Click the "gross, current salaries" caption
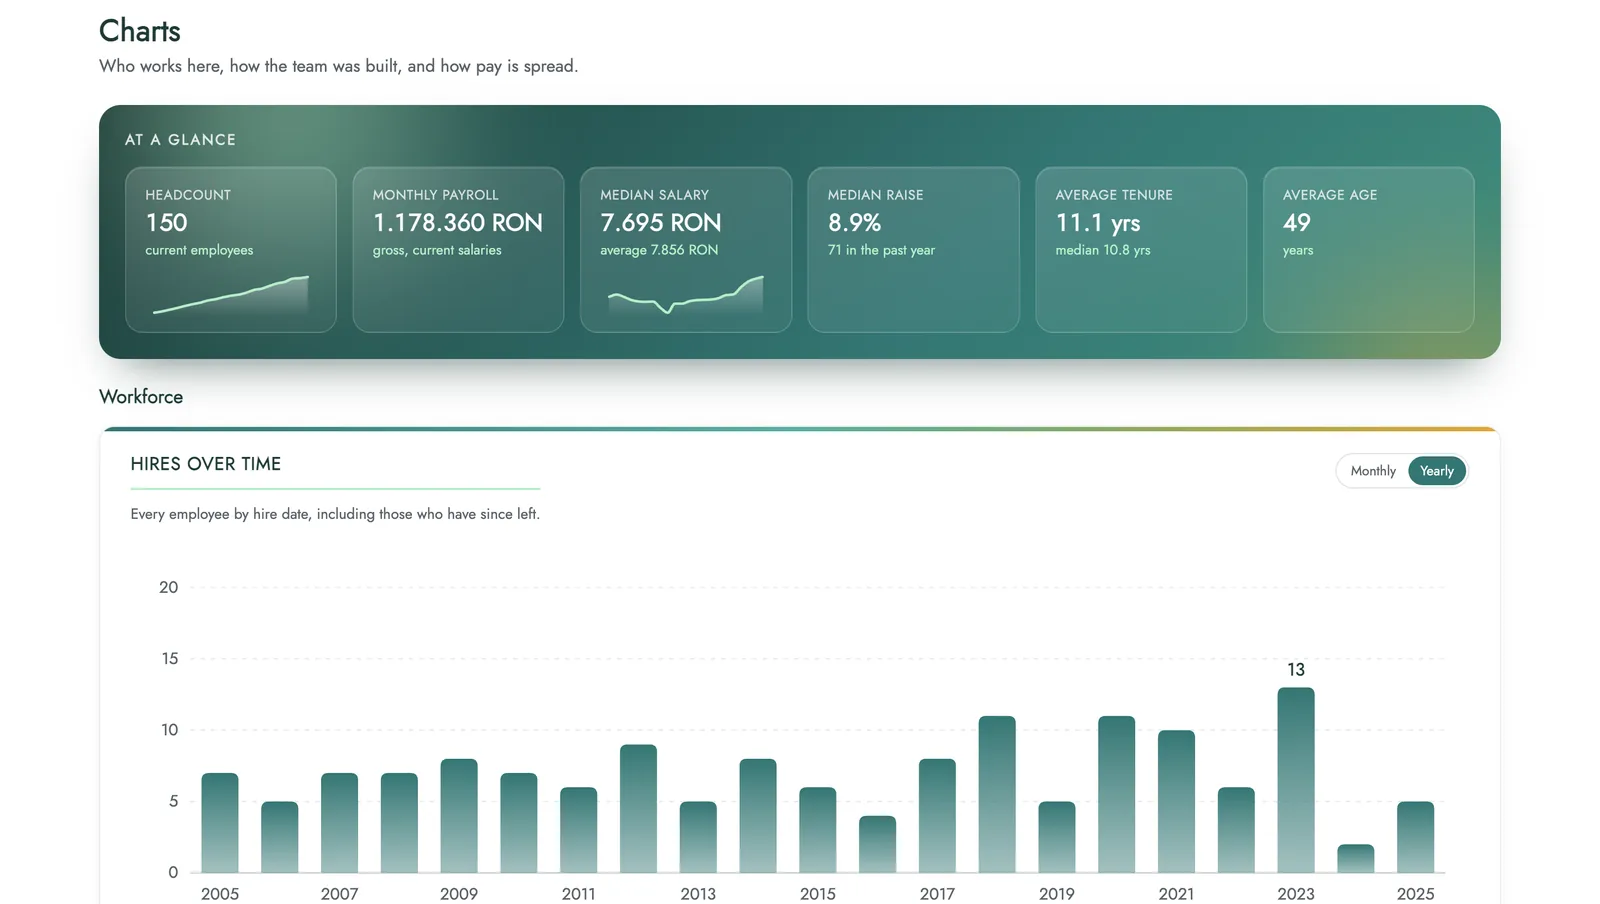 437,250
